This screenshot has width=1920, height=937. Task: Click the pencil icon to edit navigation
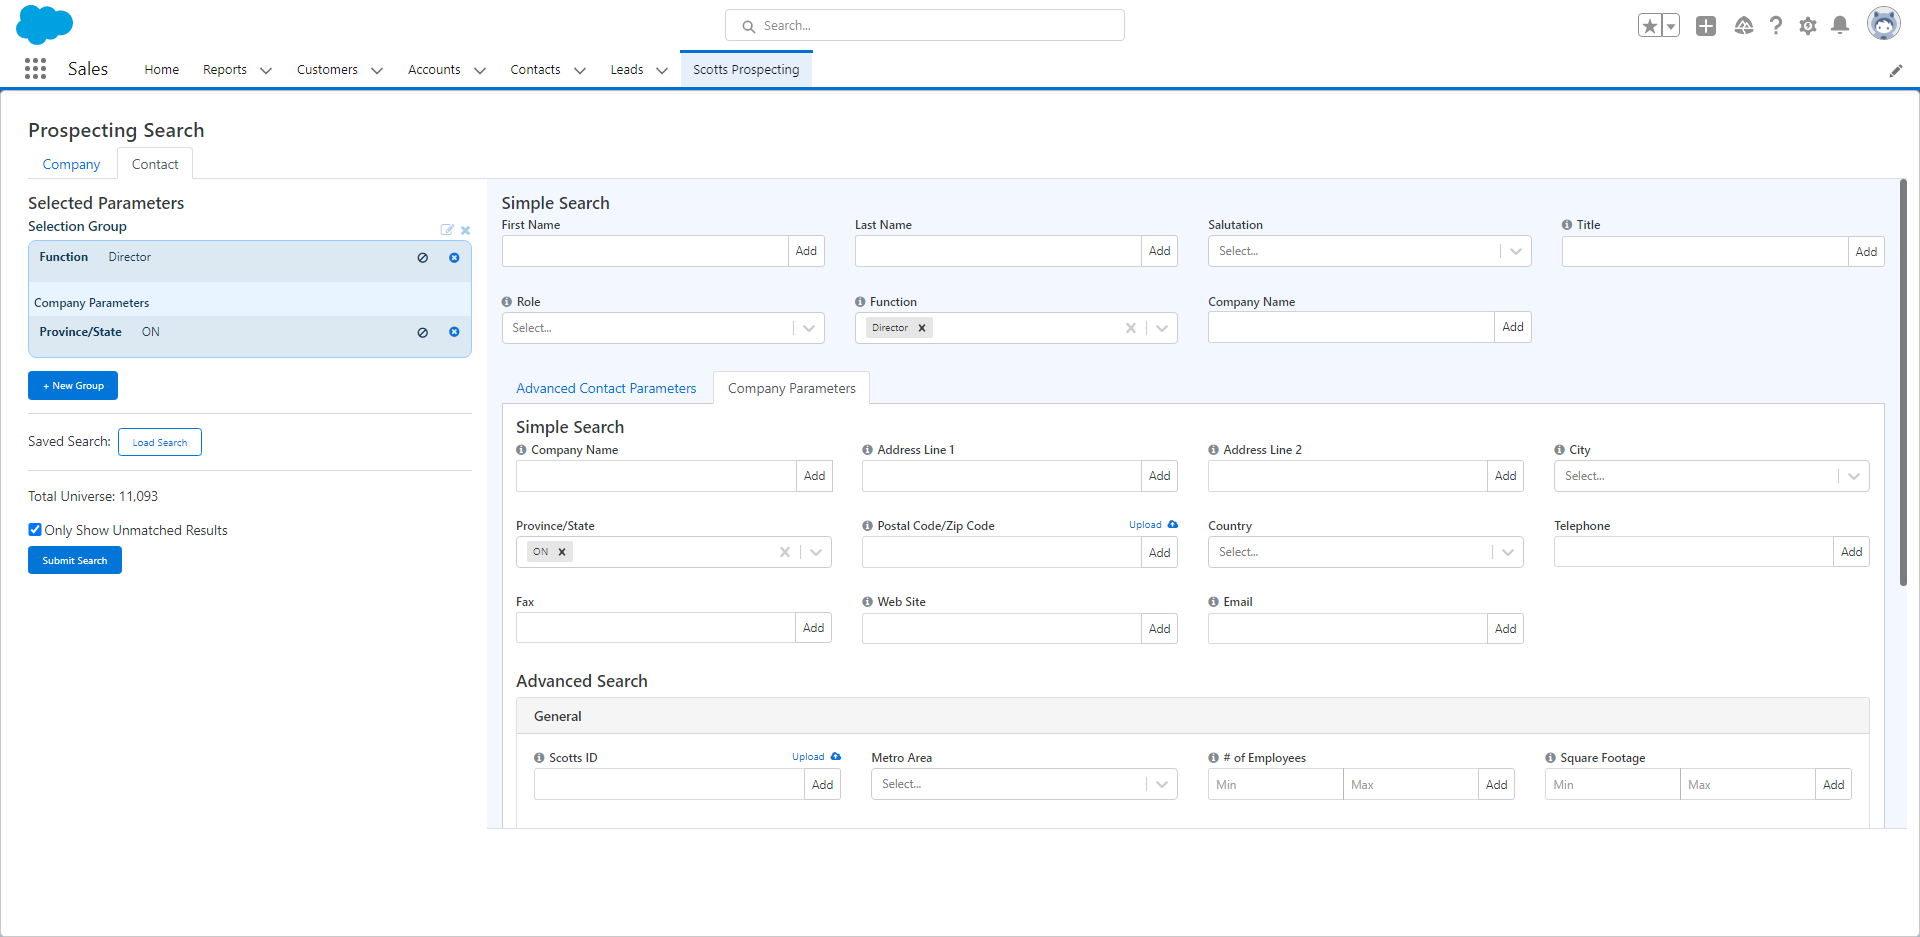click(x=1895, y=70)
